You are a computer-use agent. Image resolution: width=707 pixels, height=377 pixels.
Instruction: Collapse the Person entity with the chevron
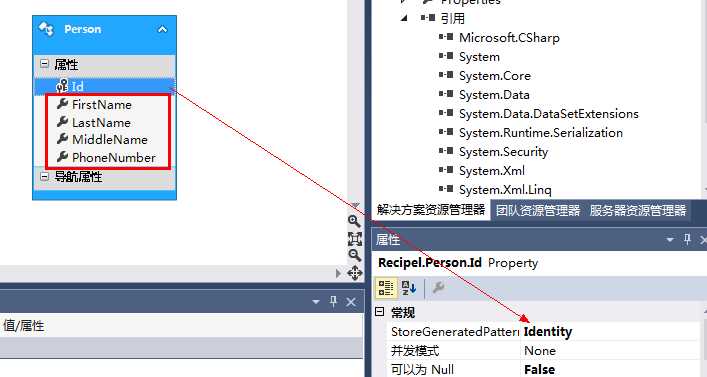[162, 30]
